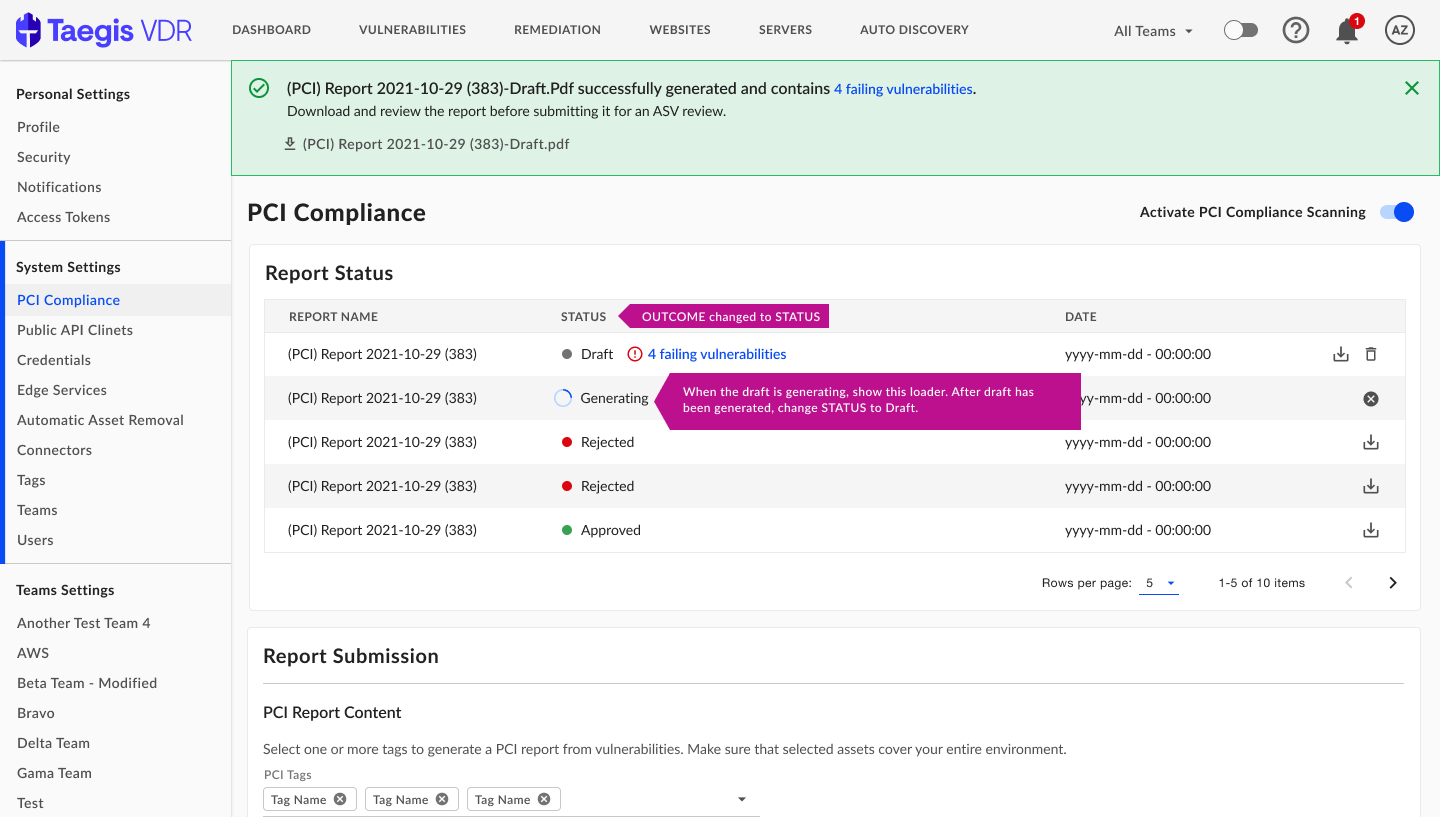The width and height of the screenshot is (1440, 817).
Task: Open Connectors settings
Action: (x=54, y=450)
